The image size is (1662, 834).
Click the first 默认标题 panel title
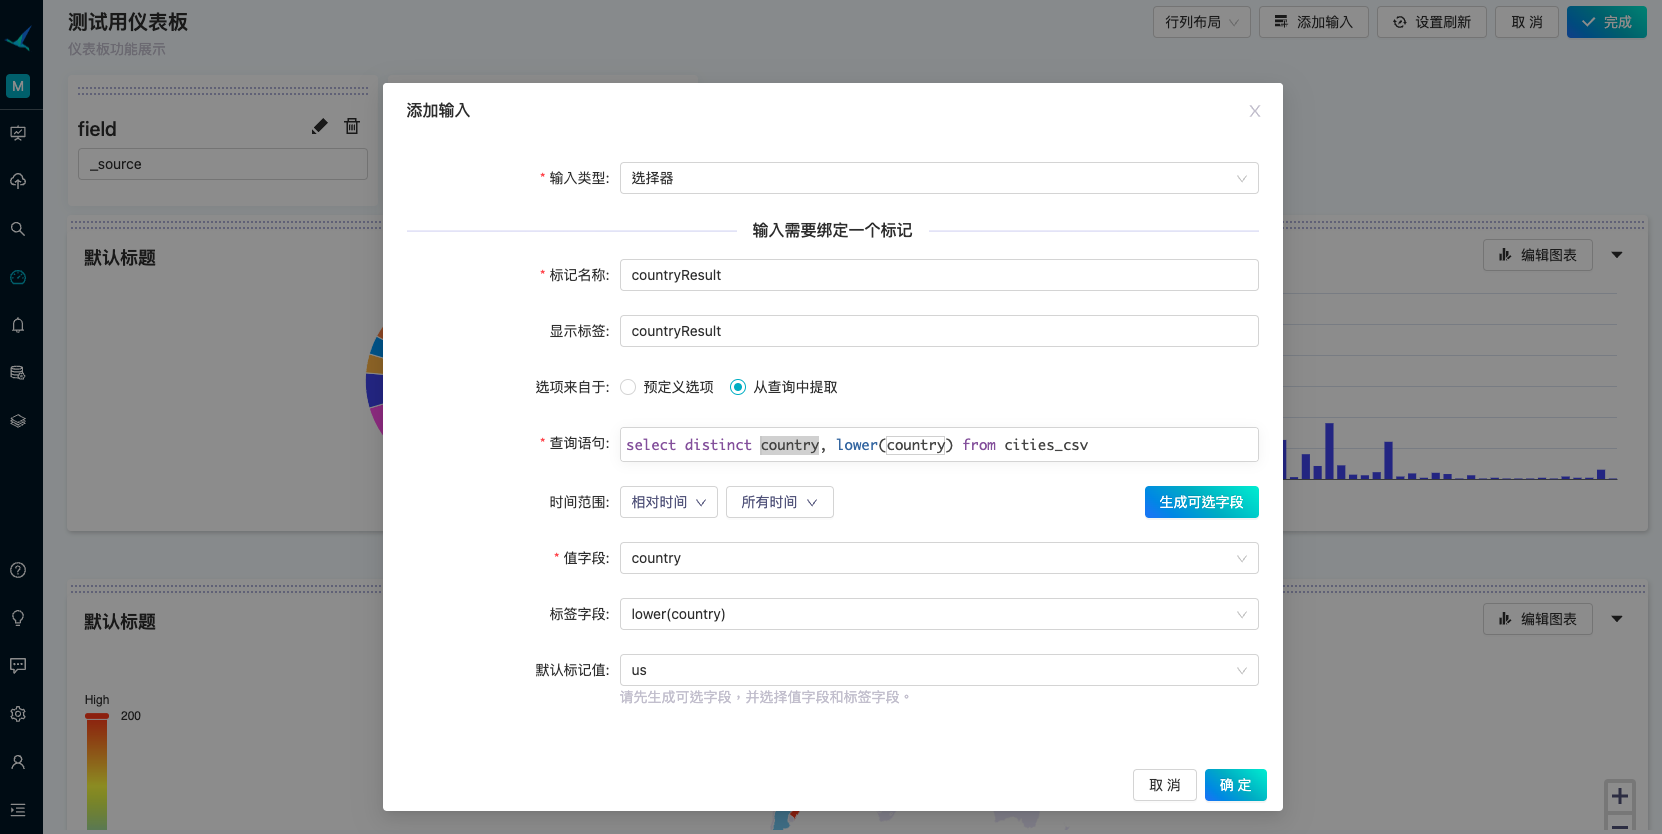pos(120,258)
